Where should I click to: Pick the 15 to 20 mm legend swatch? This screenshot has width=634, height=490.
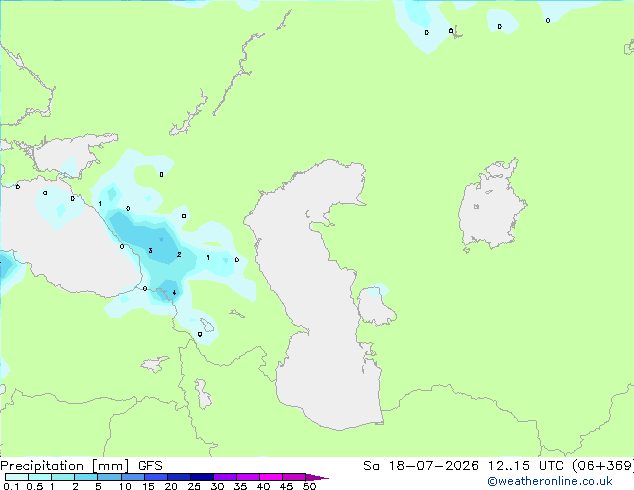click(155, 477)
